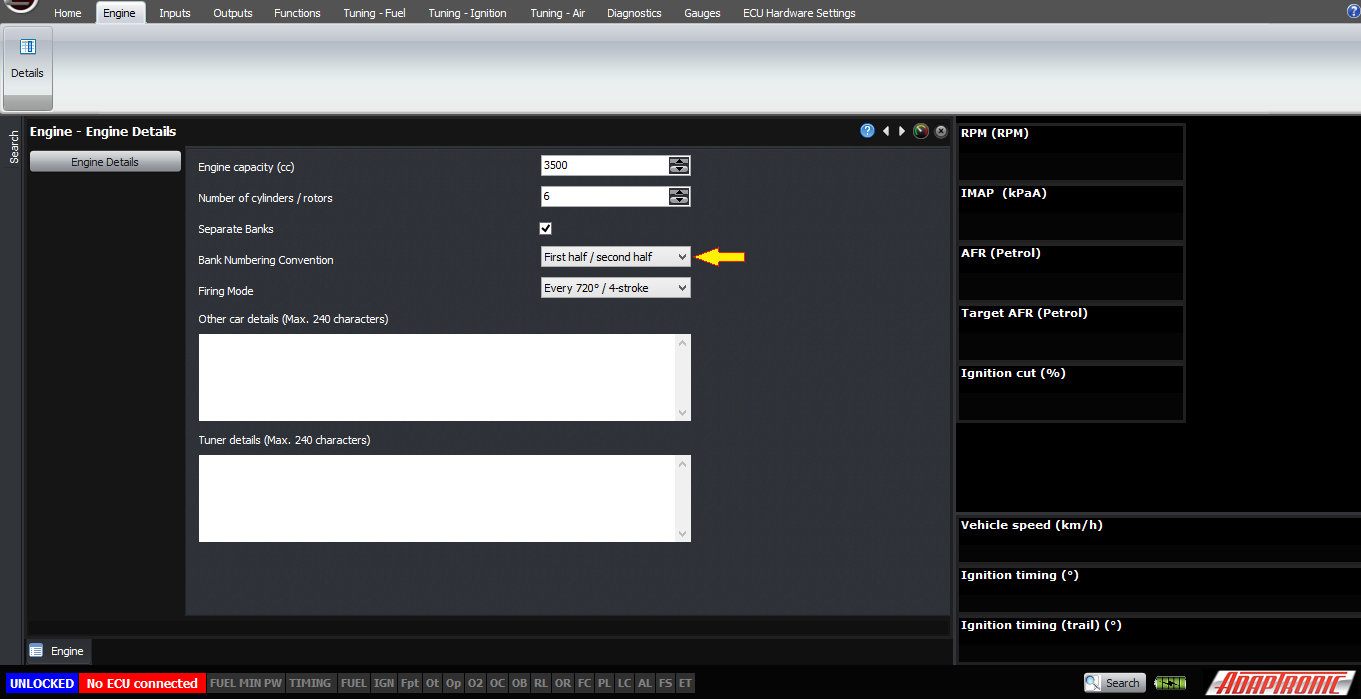1361x699 pixels.
Task: Decrease Engine capacity value
Action: pos(680,170)
